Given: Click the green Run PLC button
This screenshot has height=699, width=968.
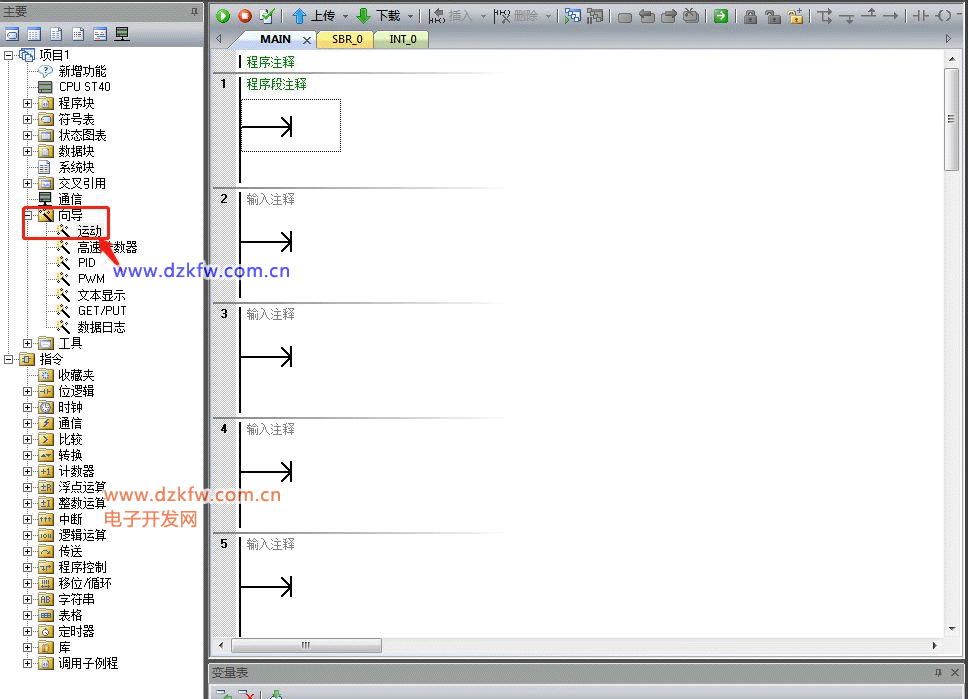Looking at the screenshot, I should 223,16.
